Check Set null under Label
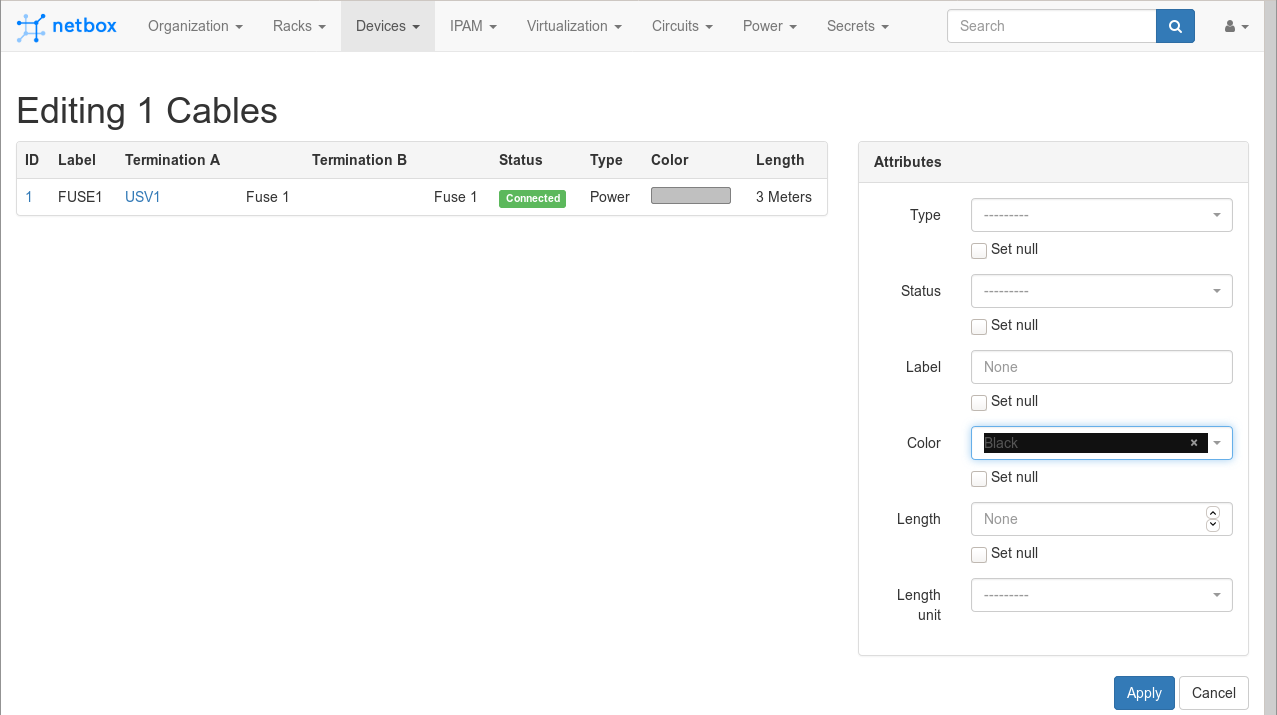 click(979, 402)
